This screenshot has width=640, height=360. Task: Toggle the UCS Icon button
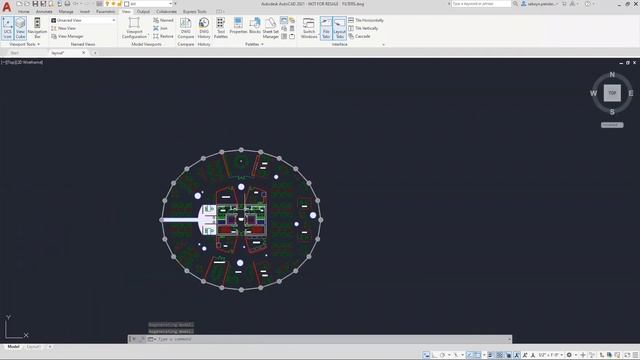[x=7, y=28]
